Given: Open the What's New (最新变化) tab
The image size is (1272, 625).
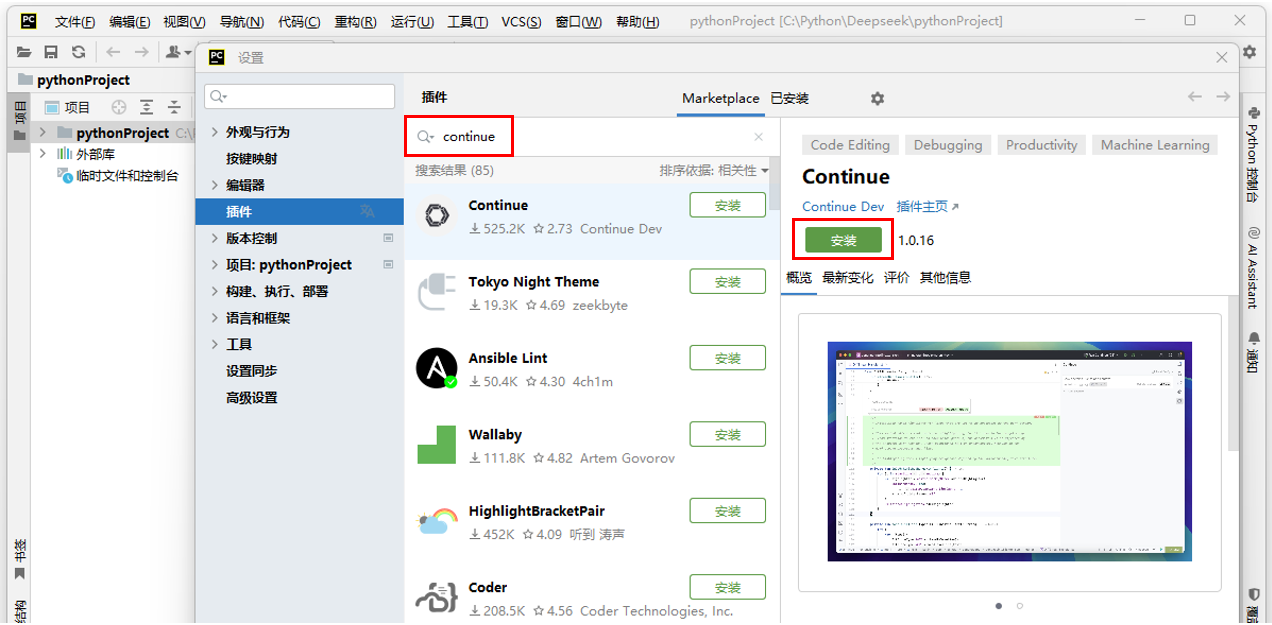Looking at the screenshot, I should tap(847, 277).
